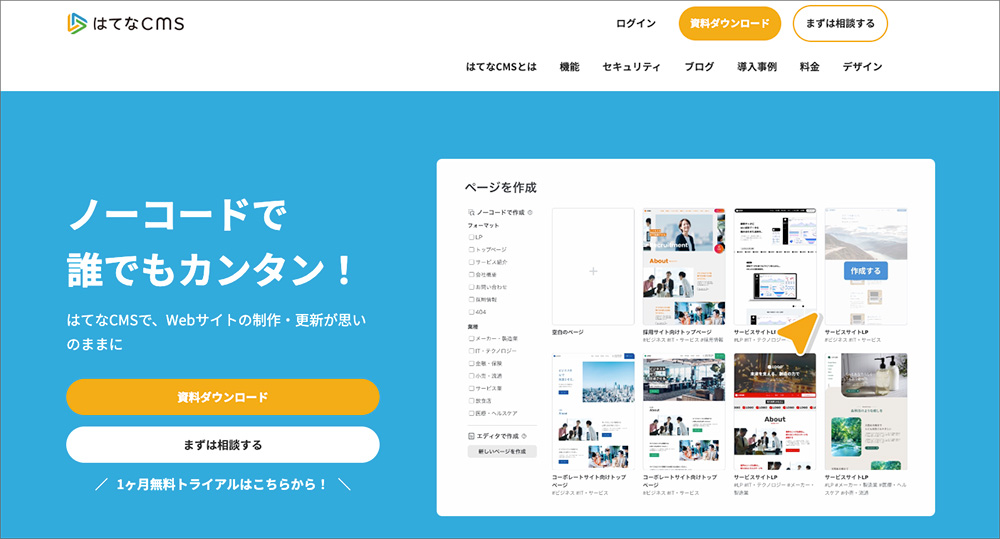Click the info icon beside エディタで作成
Viewport: 1000px width, 539px height.
pos(524,436)
